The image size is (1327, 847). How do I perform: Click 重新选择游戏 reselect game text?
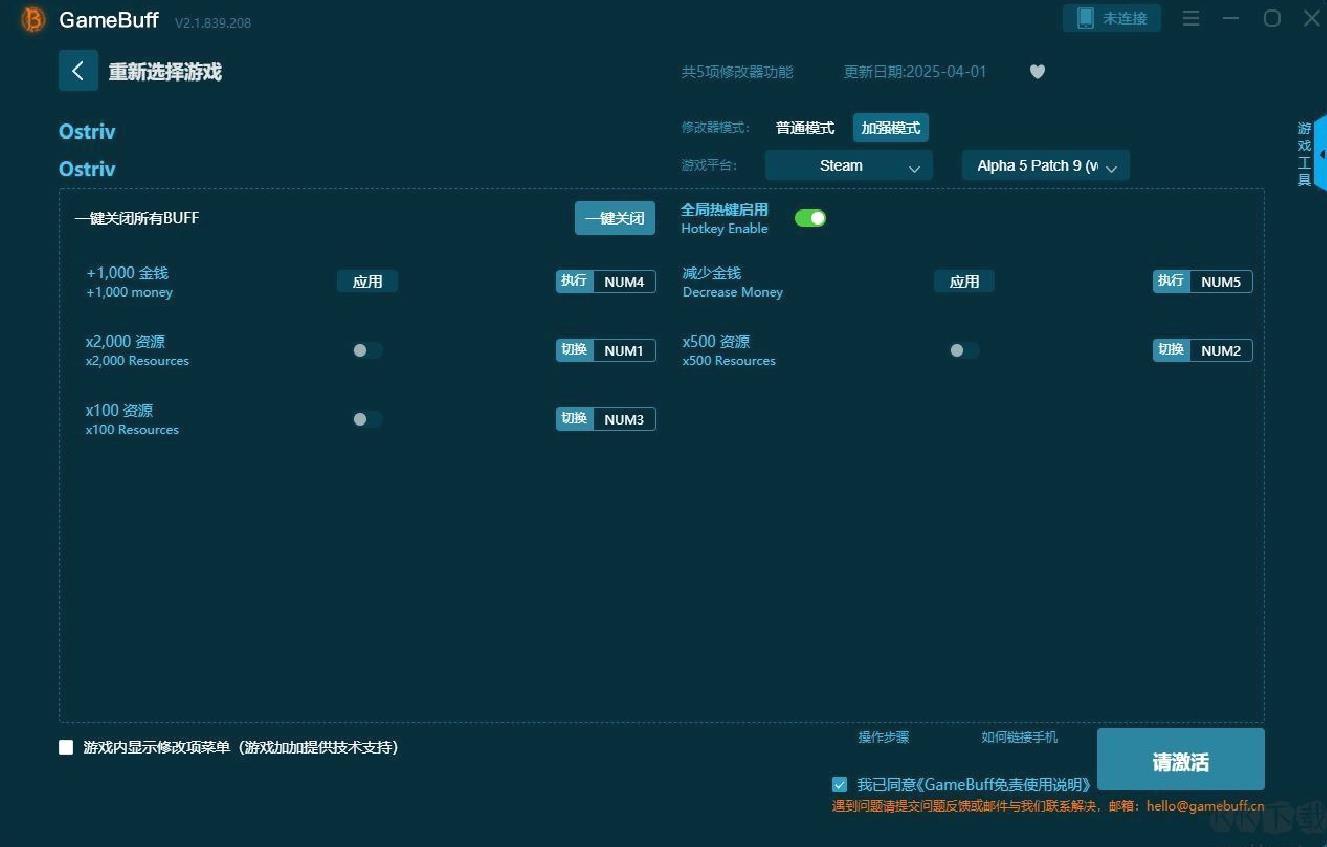165,72
